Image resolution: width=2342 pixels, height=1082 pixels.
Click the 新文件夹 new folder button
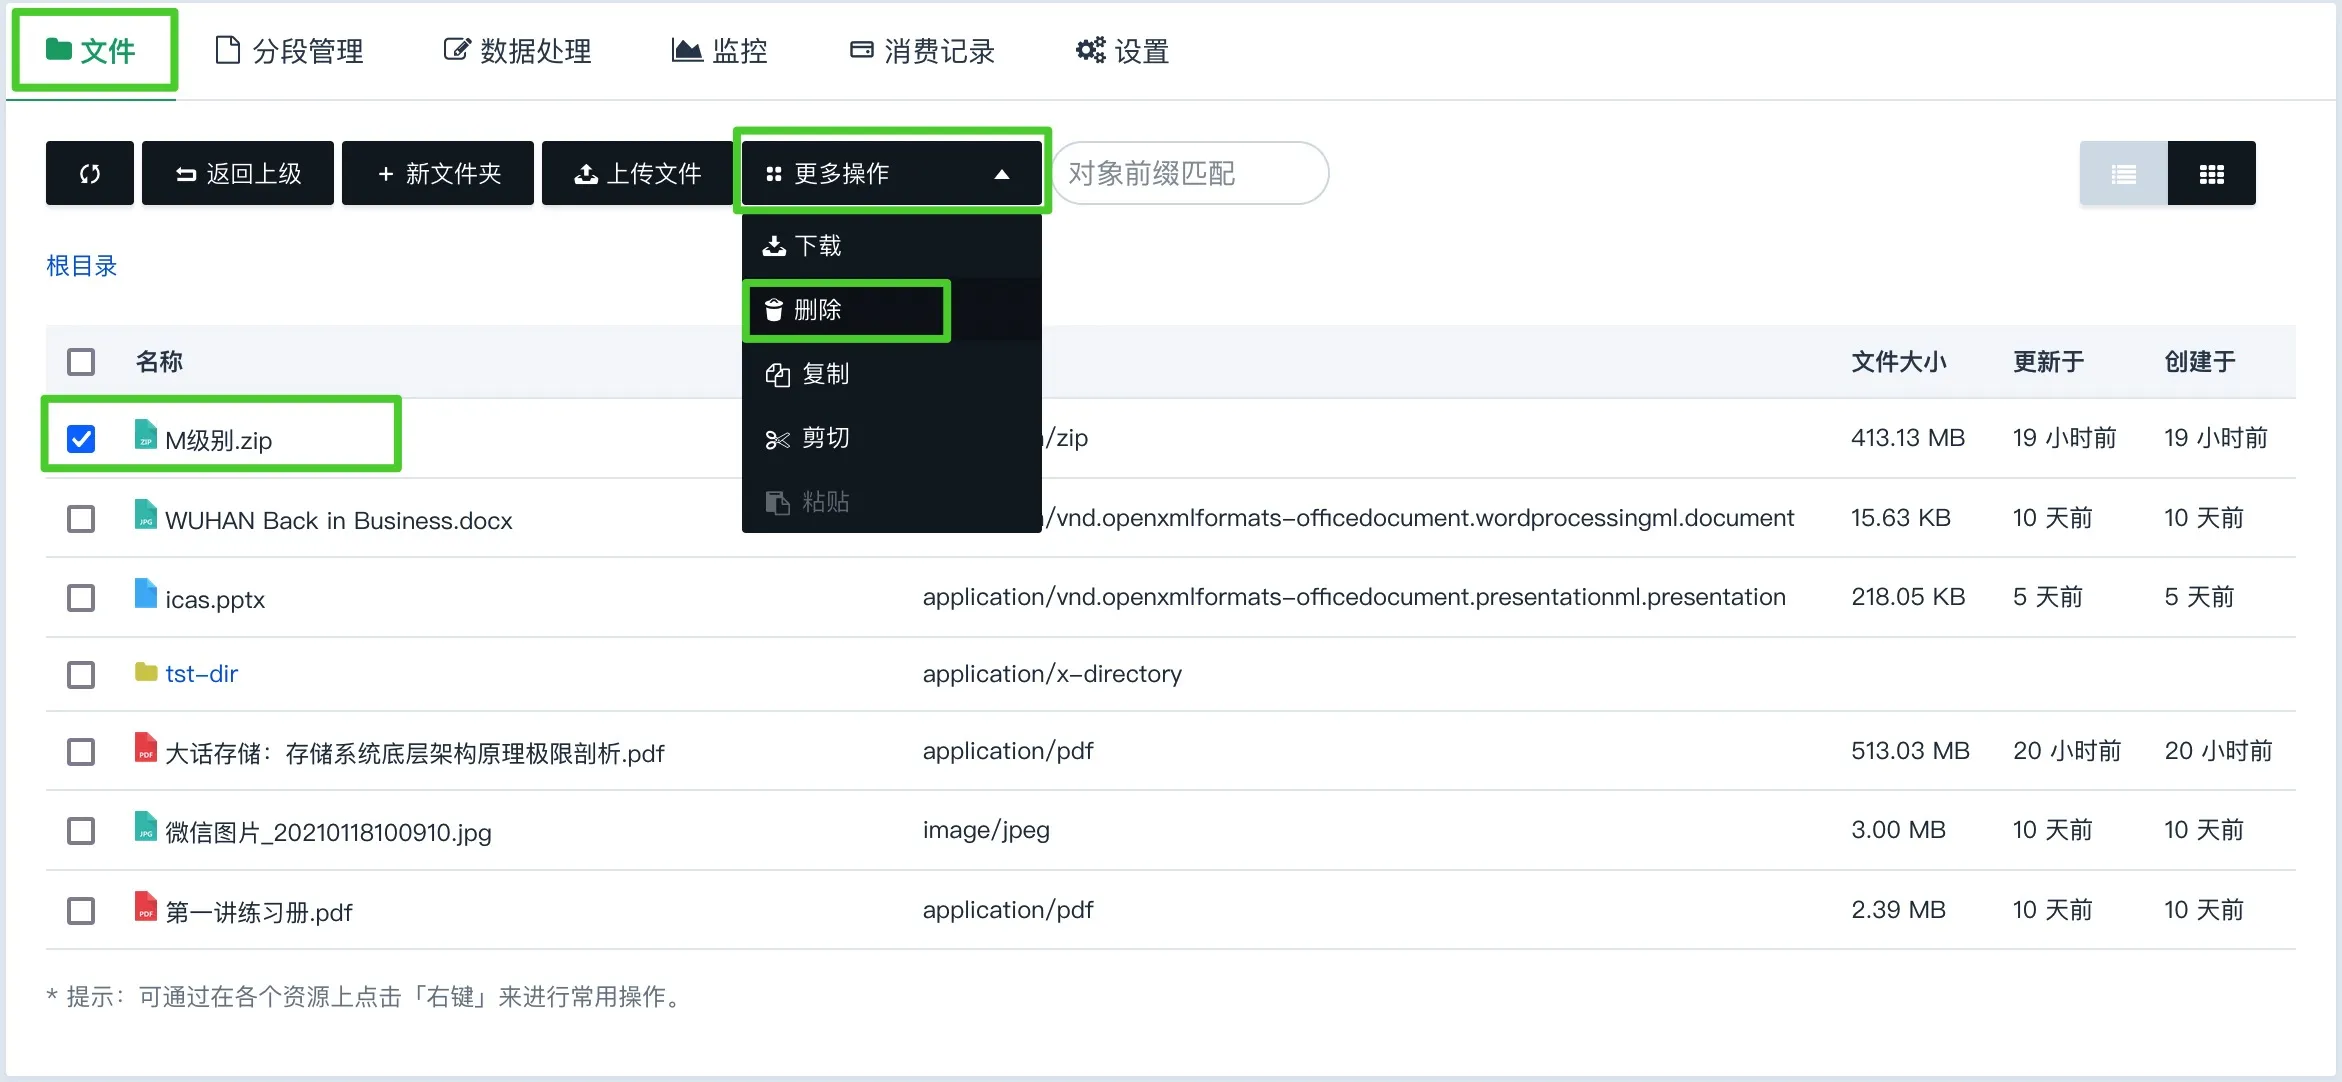pyautogui.click(x=437, y=173)
